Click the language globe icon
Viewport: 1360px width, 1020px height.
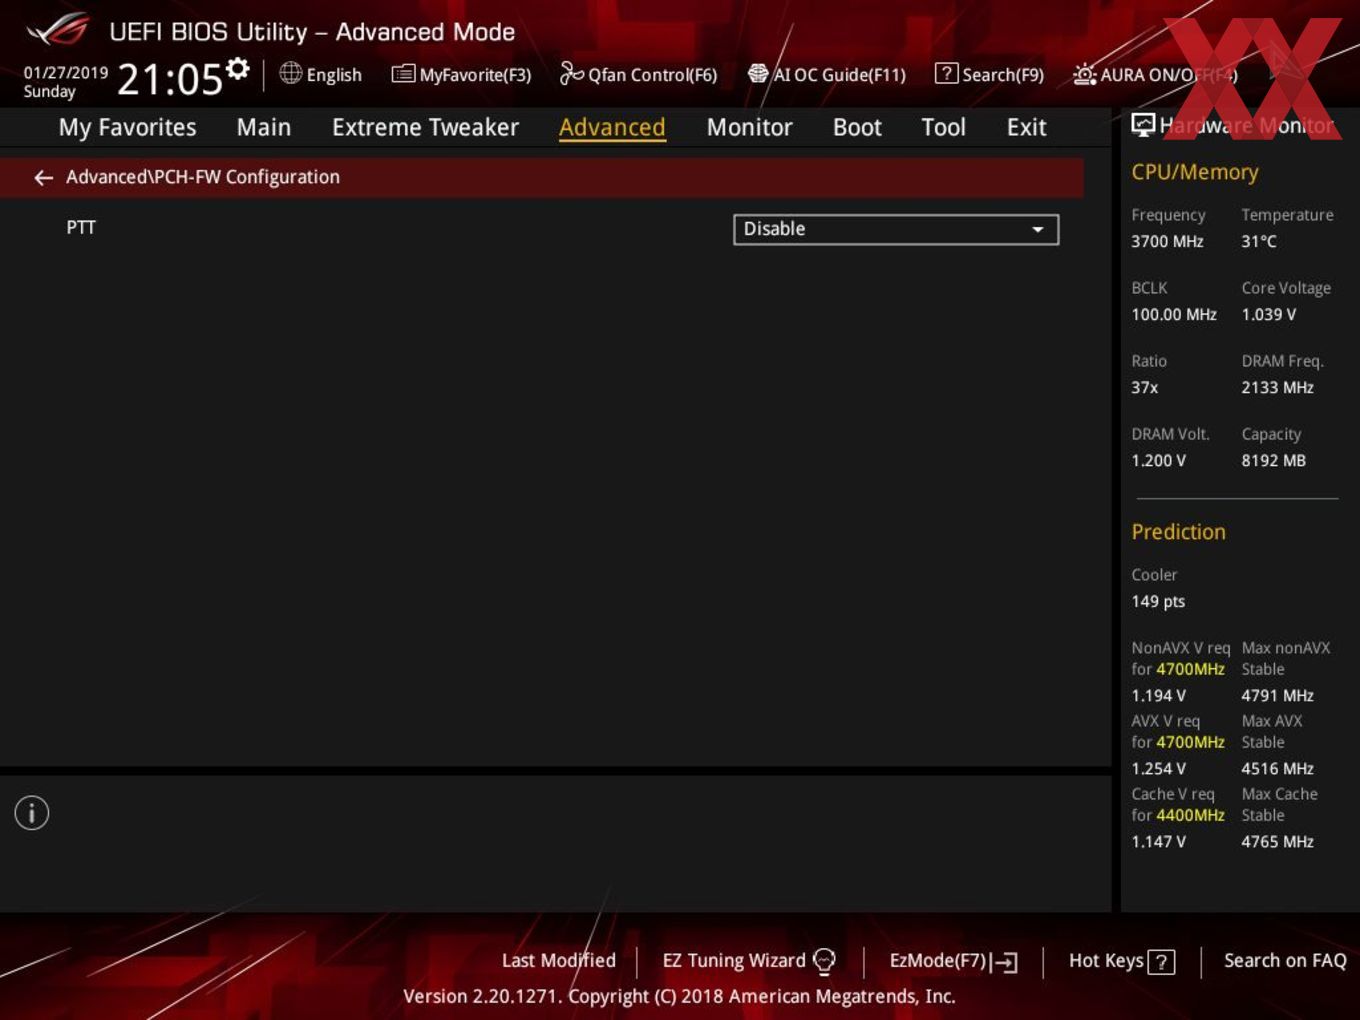(290, 73)
